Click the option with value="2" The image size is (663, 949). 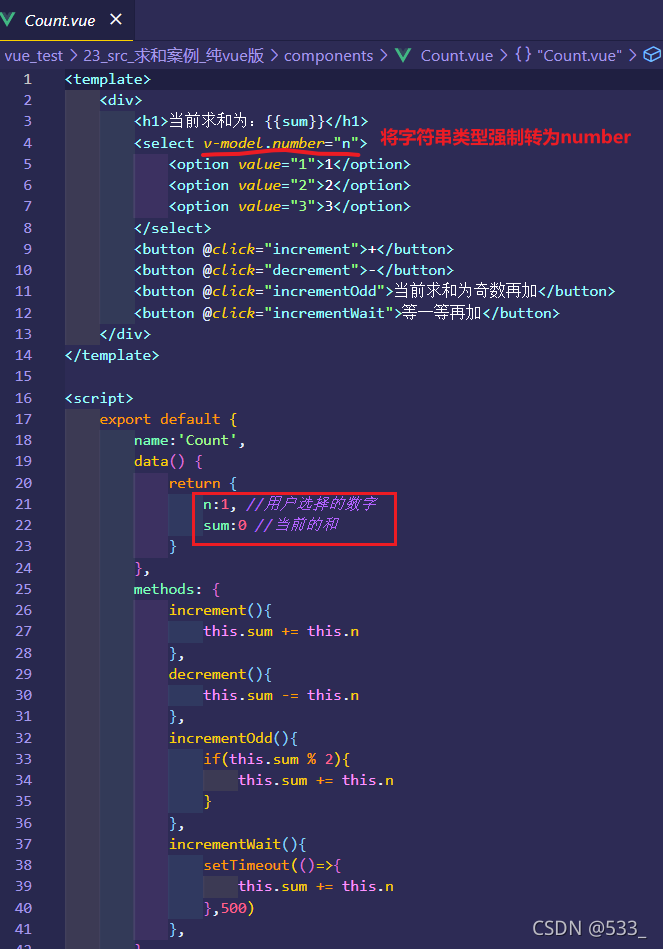click(x=289, y=186)
